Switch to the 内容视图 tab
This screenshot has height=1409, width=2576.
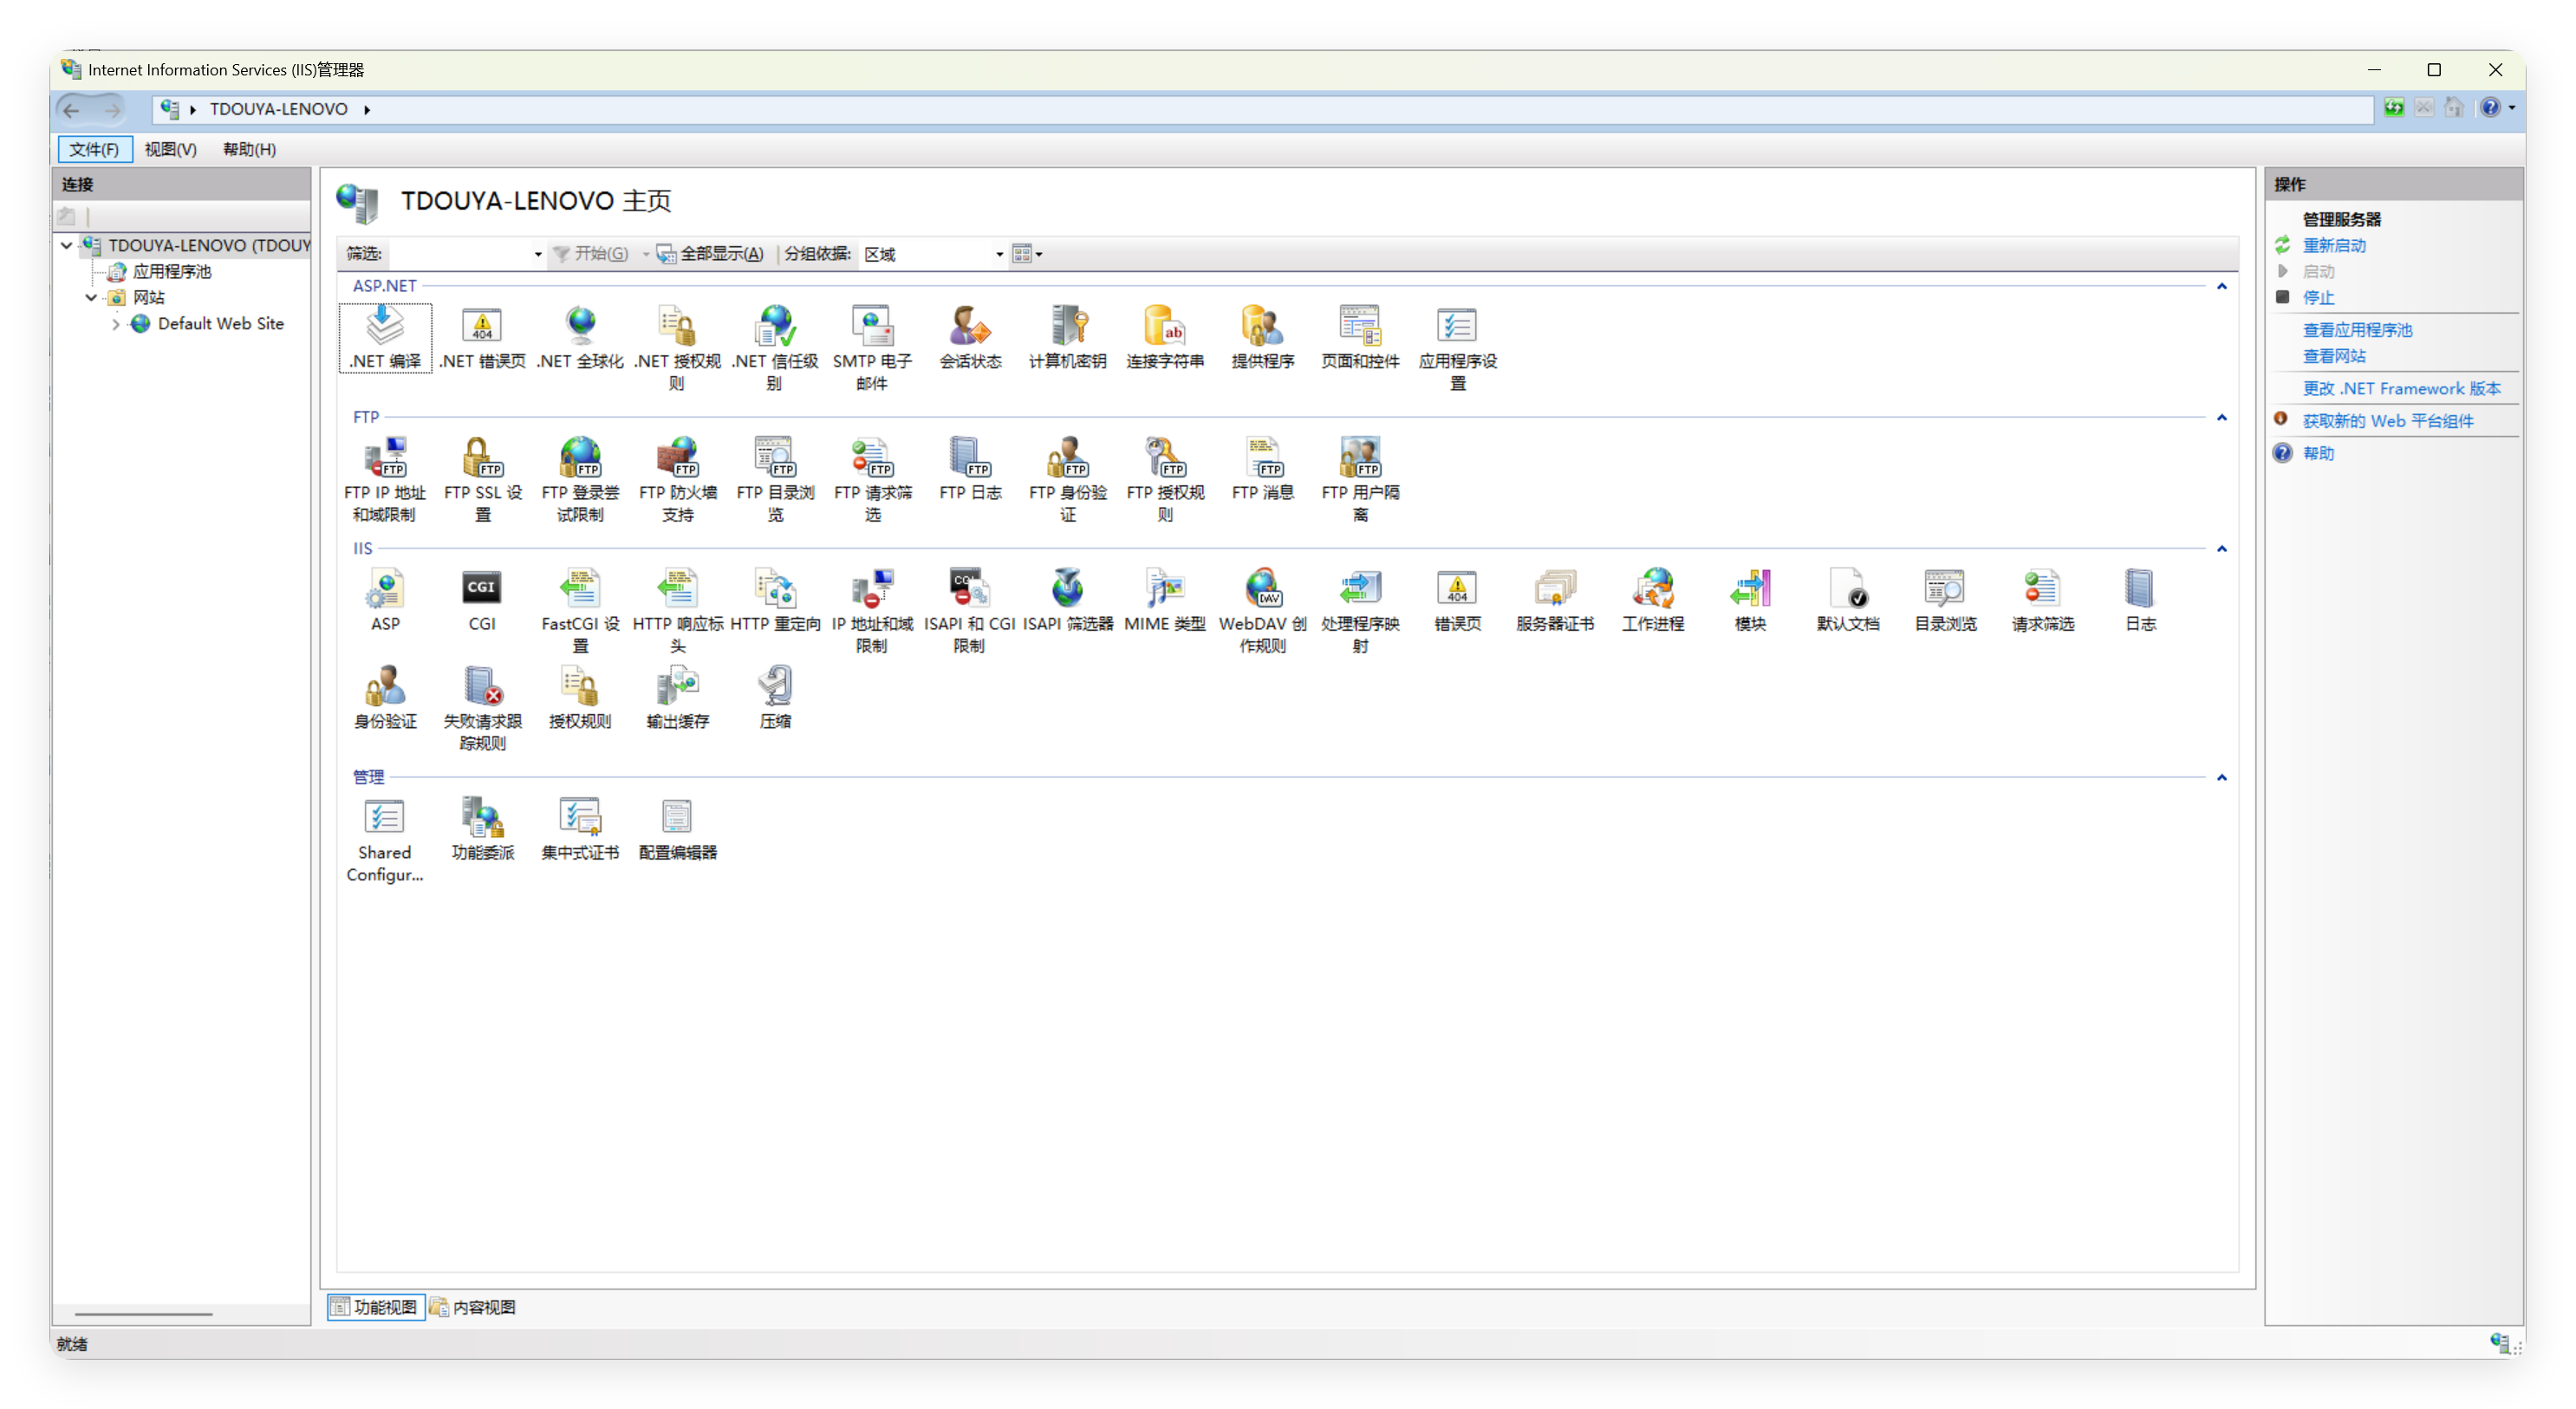[473, 1307]
